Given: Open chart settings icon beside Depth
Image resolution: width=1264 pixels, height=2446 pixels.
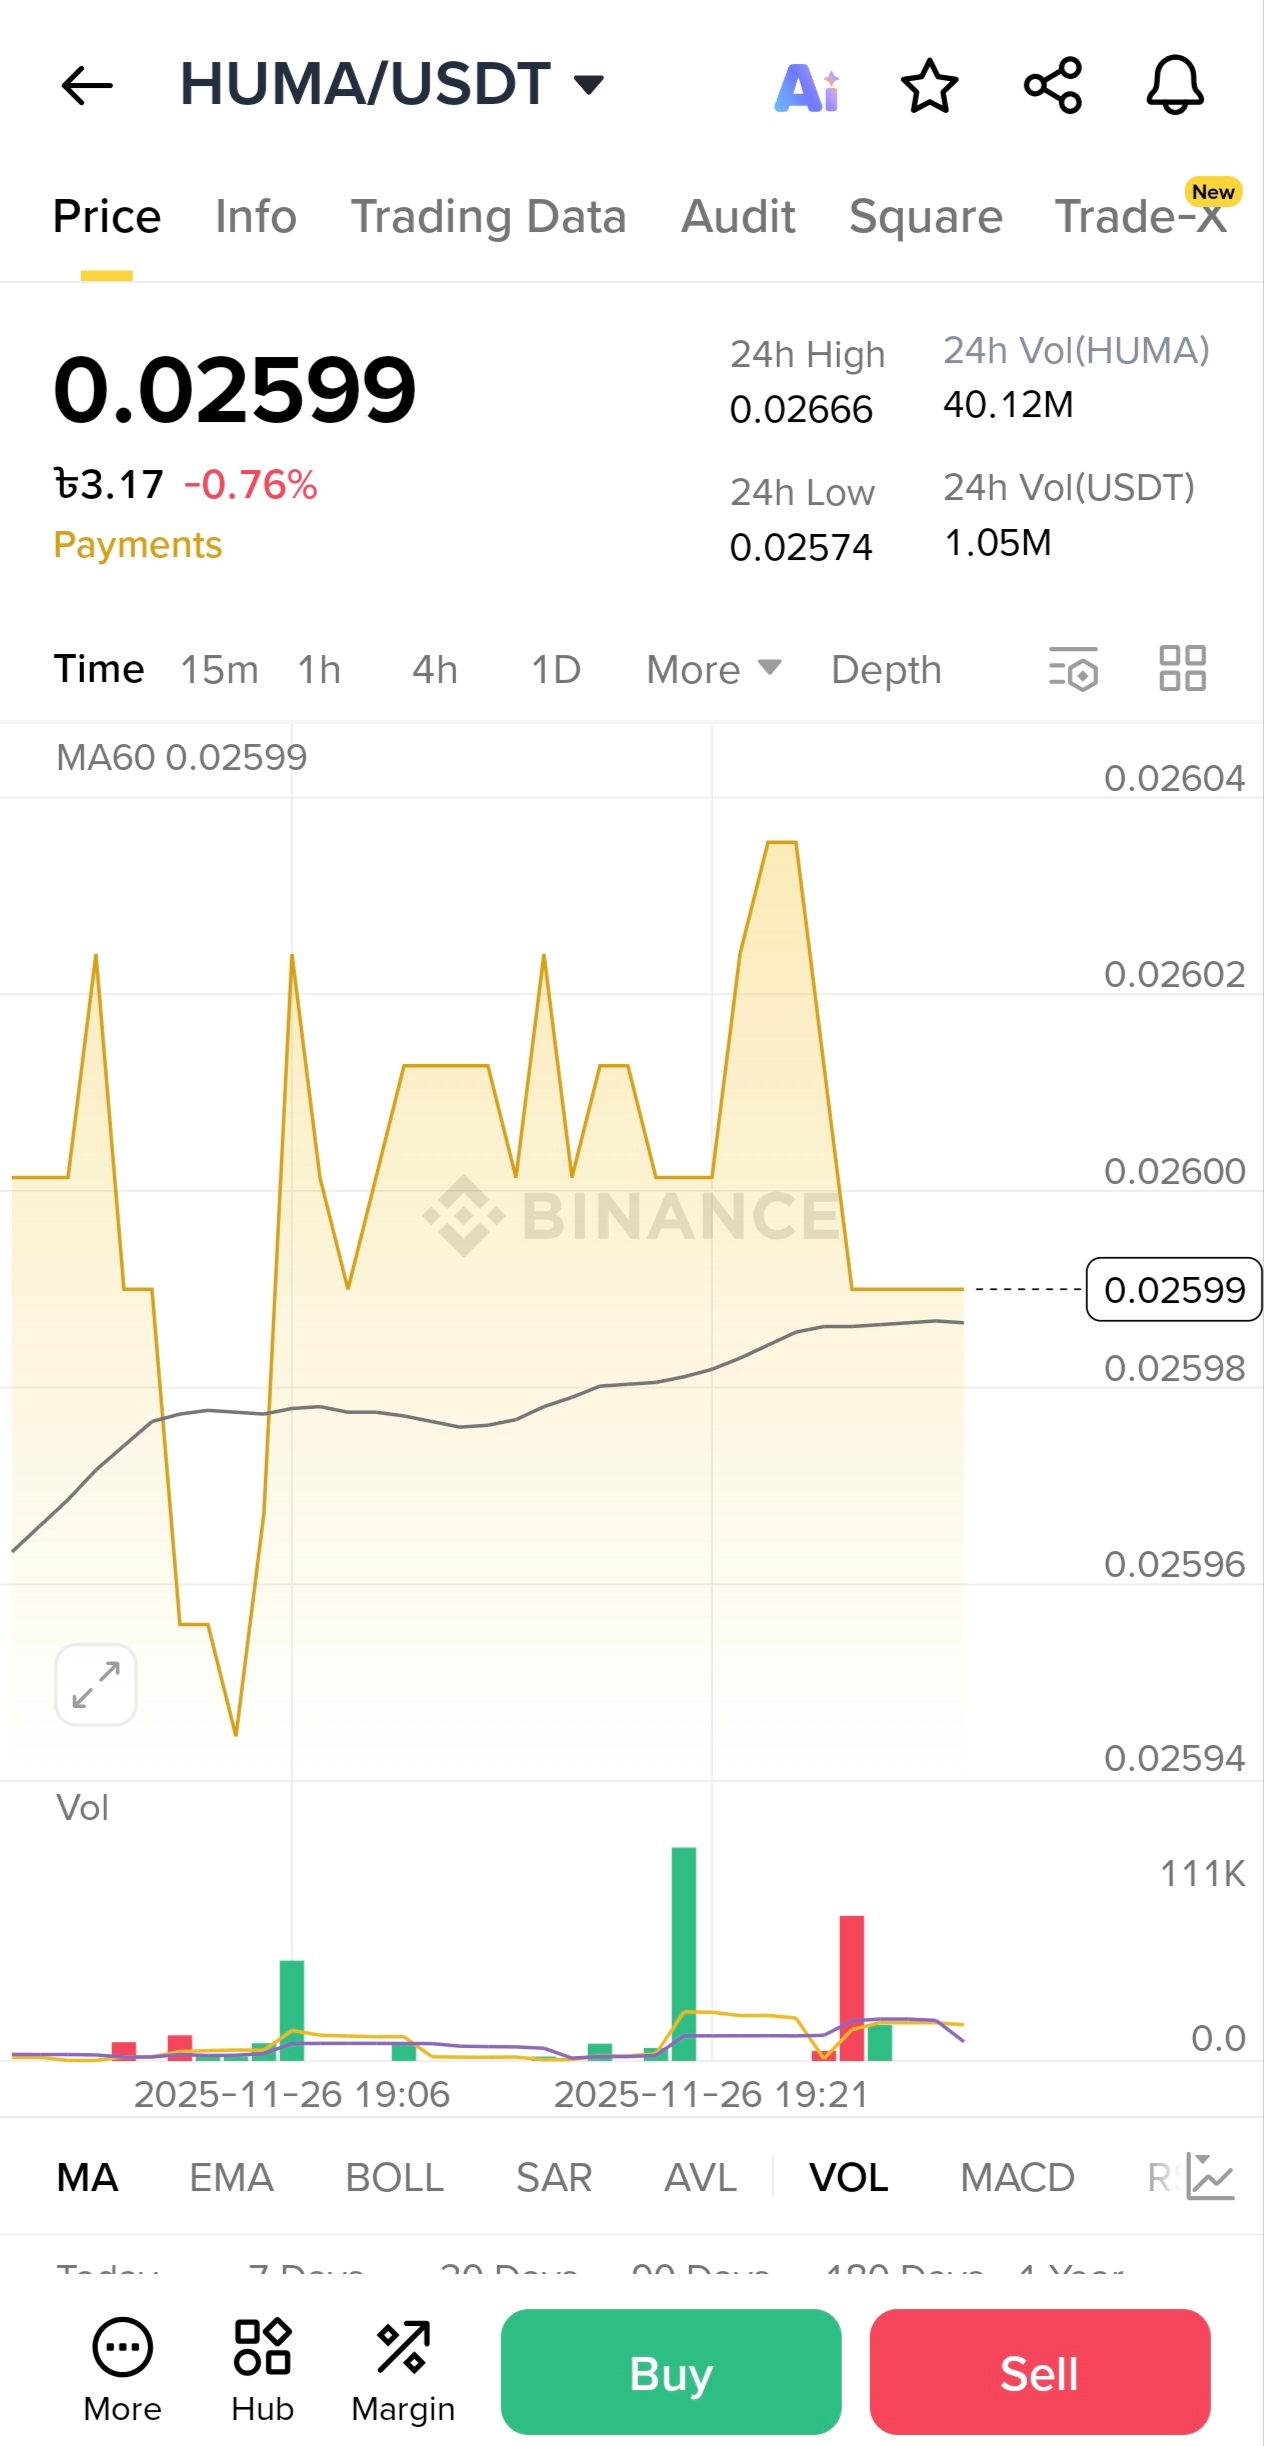Looking at the screenshot, I should coord(1073,668).
